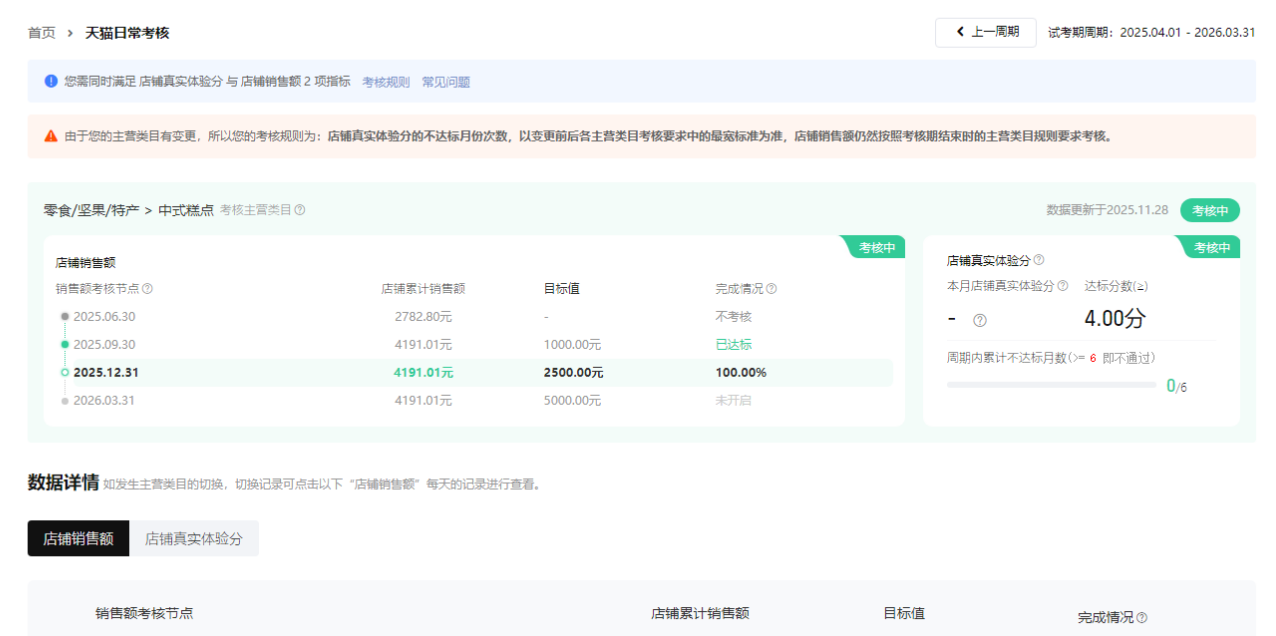
Task: Click help icon beside the dash score value
Action: tap(980, 320)
